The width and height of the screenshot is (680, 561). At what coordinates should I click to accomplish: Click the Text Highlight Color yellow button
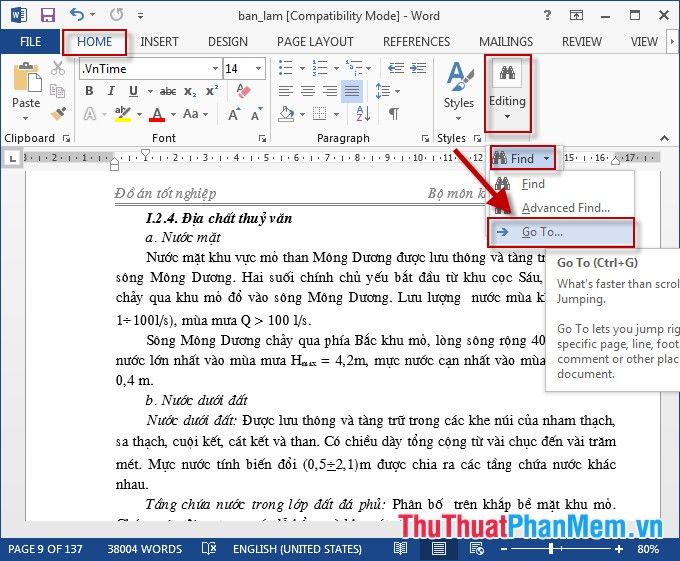click(123, 114)
